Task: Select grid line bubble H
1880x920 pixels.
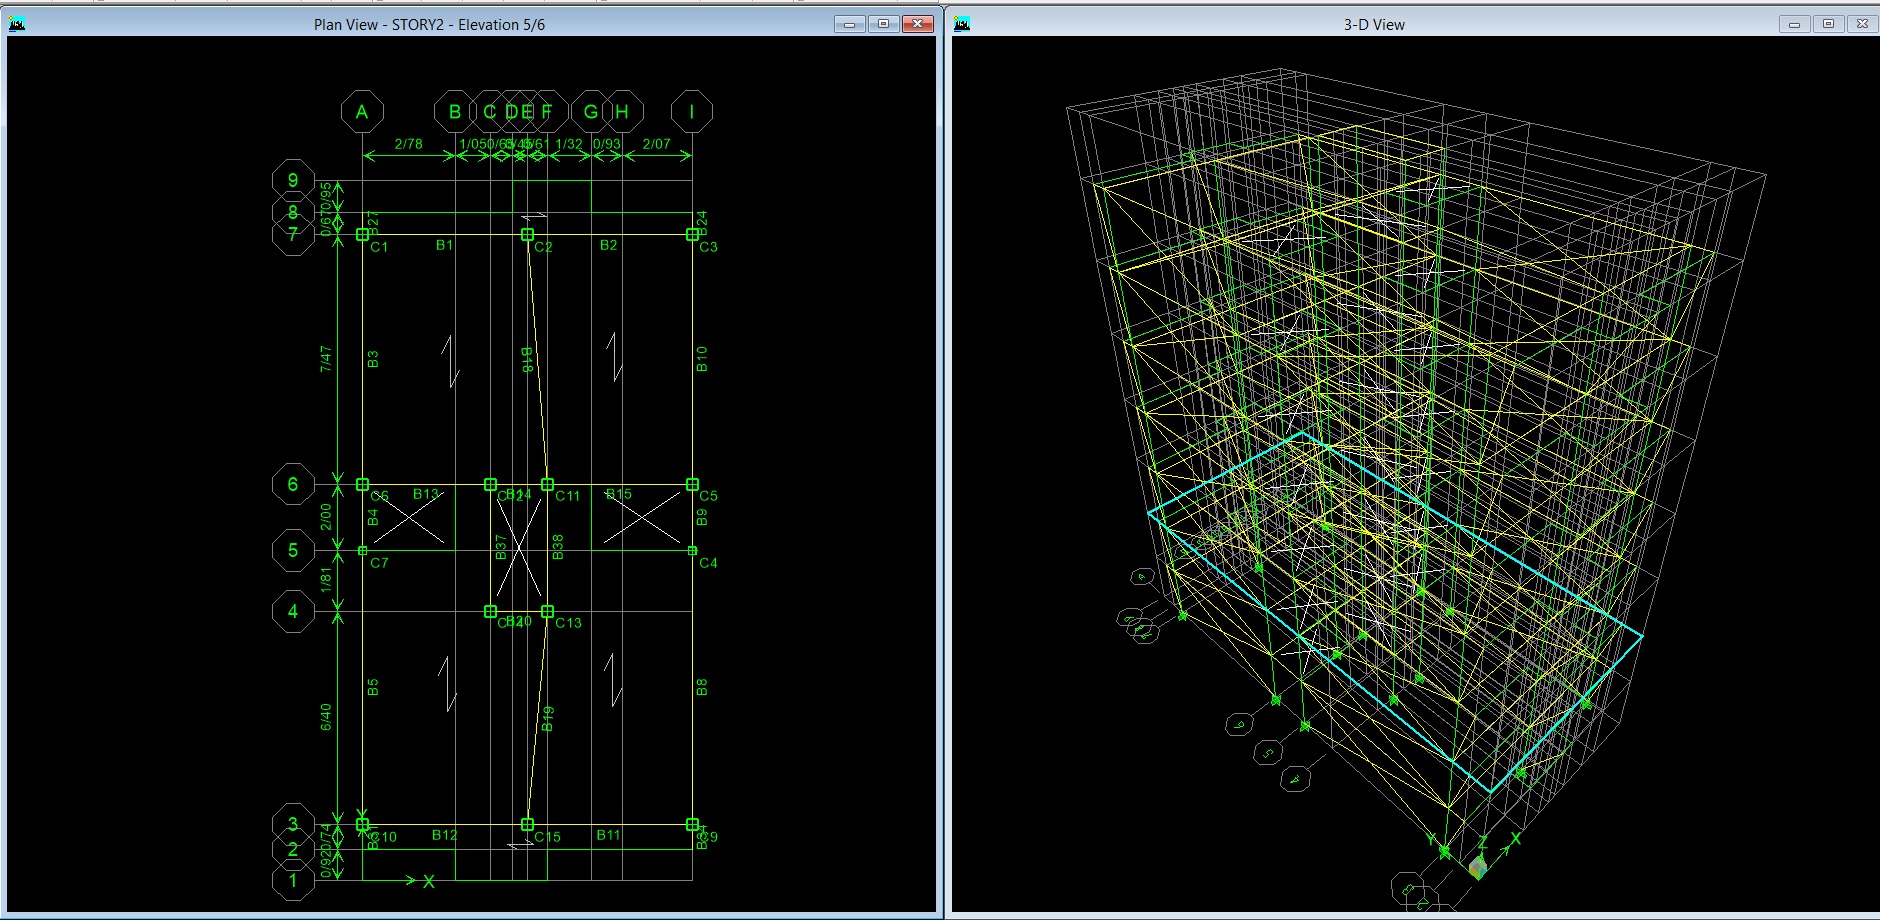Action: [622, 112]
